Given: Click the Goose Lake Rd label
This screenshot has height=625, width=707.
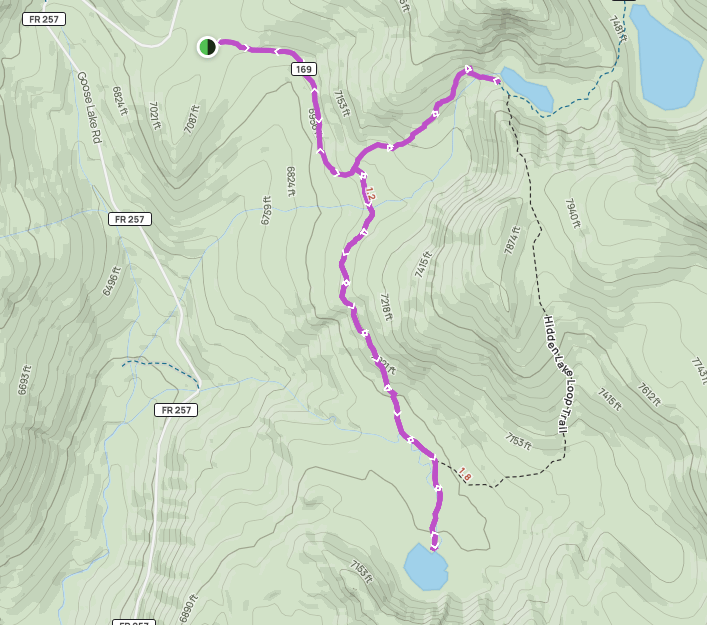Looking at the screenshot, I should (89, 107).
